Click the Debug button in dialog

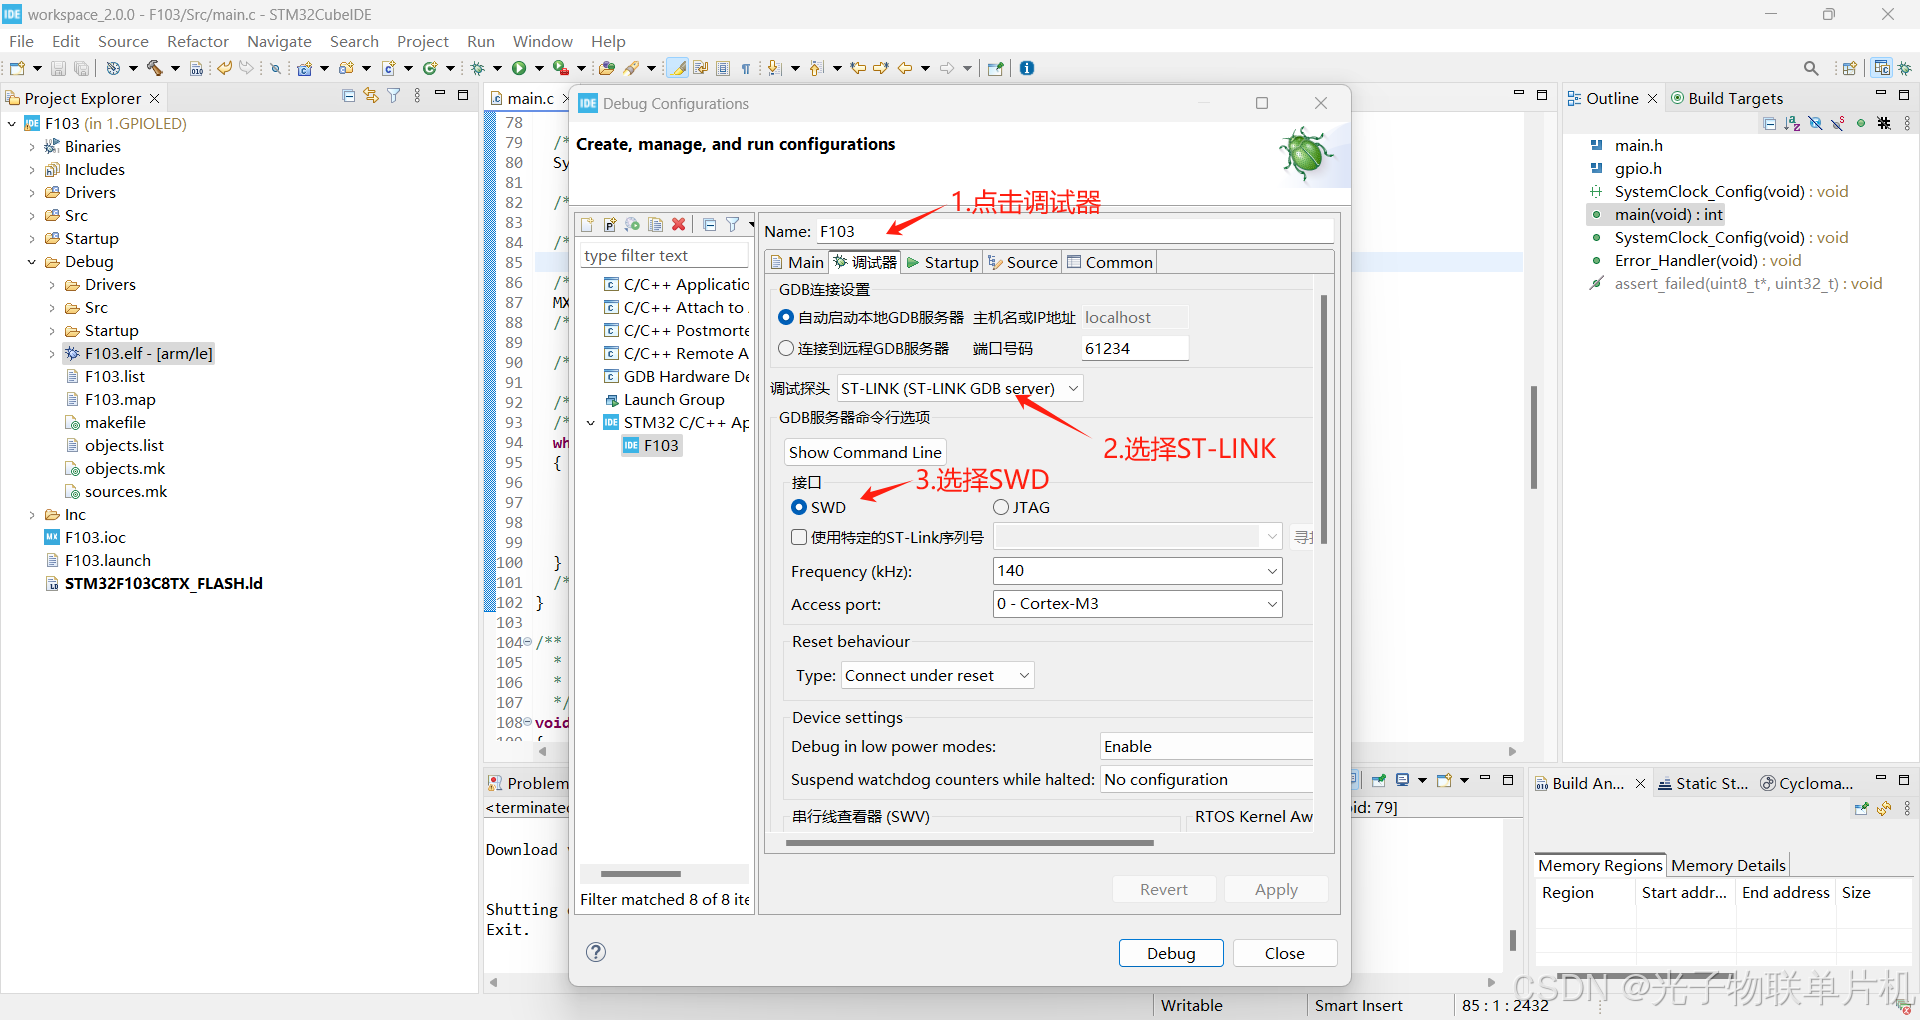pos(1171,953)
